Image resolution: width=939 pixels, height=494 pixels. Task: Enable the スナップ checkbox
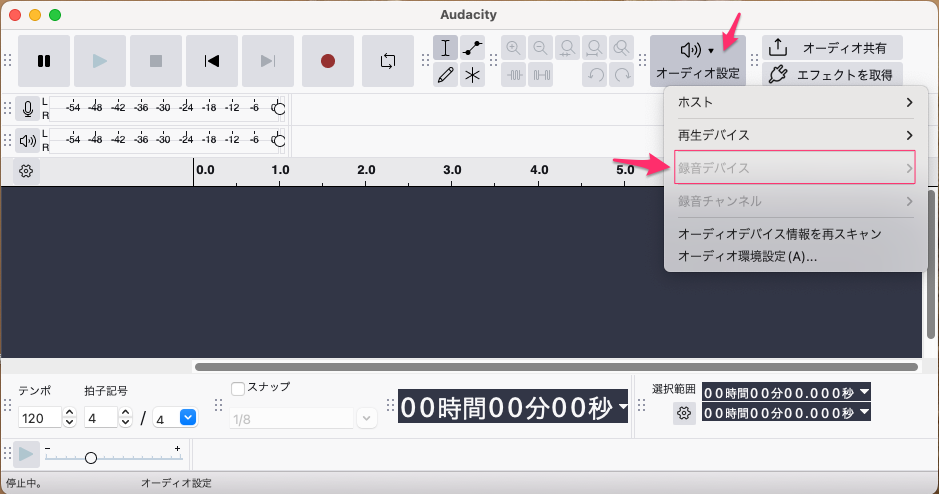coord(238,388)
